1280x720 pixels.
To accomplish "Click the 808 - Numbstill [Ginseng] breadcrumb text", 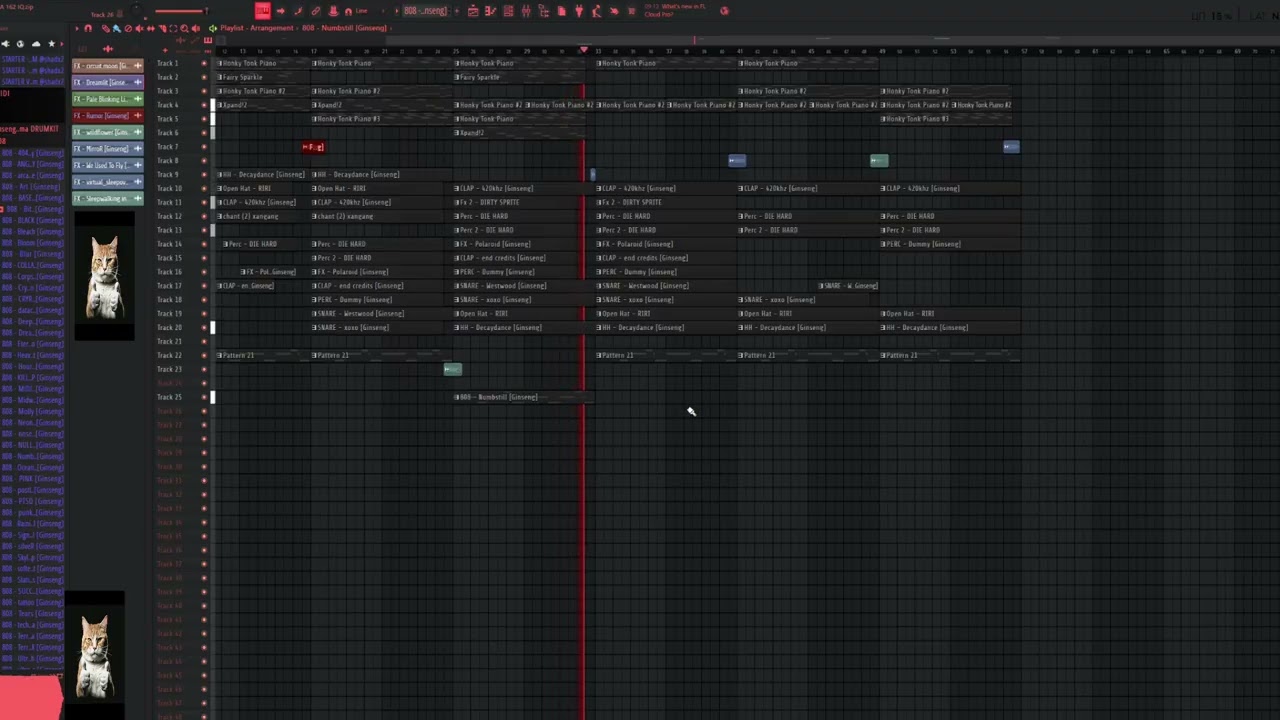I will click(344, 28).
